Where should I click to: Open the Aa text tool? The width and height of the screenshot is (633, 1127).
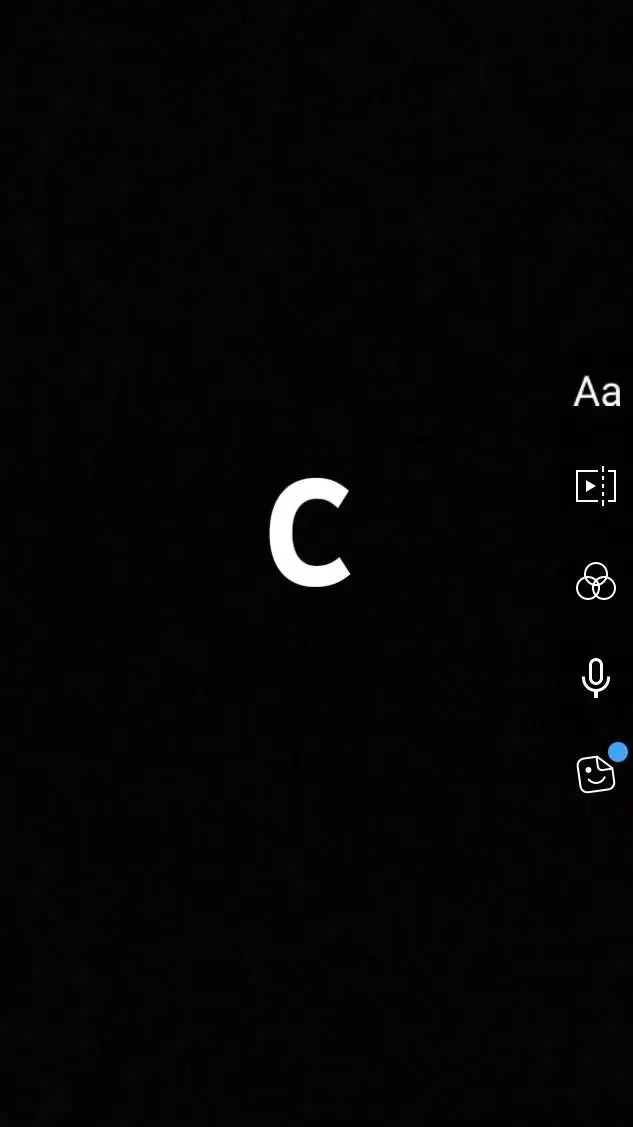(x=596, y=392)
